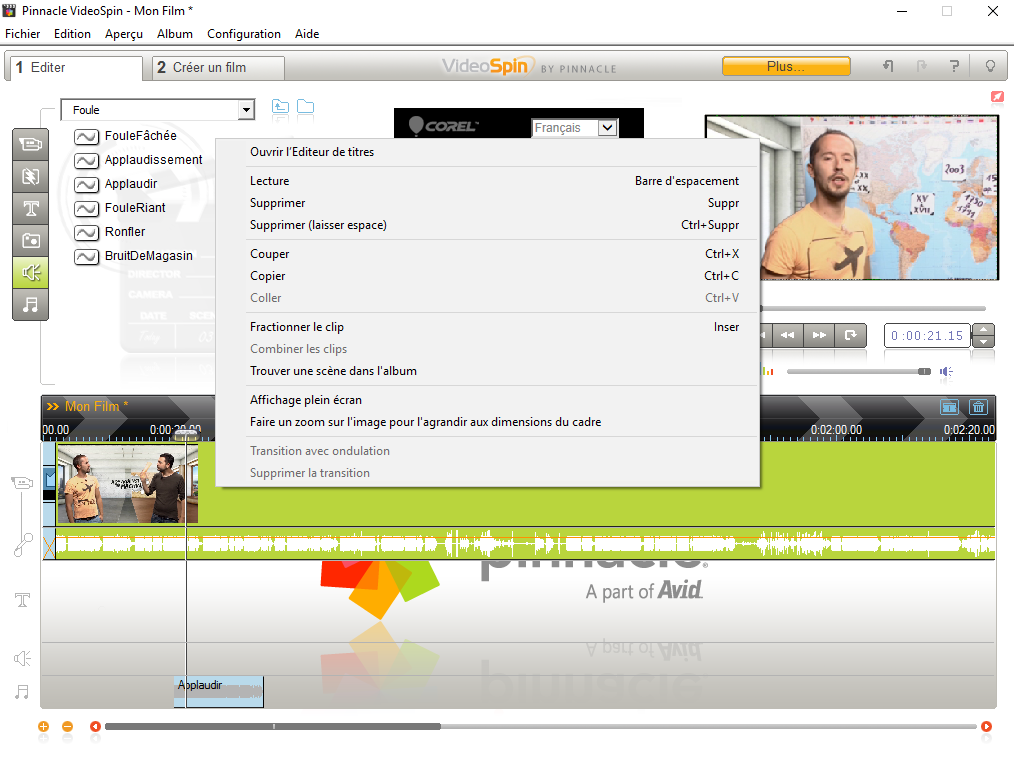Click the timeline scroll left arrow
Screen dimensions: 1014x761
point(95,726)
